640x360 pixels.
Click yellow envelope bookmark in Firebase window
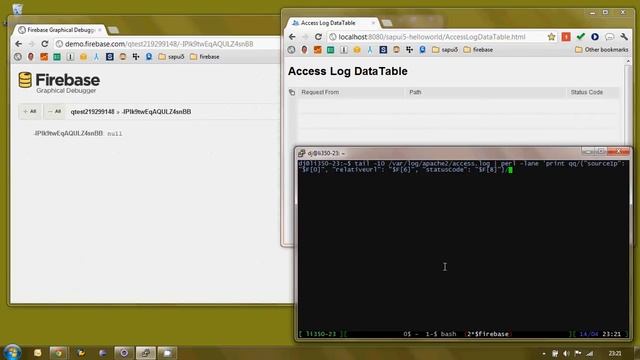click(83, 57)
